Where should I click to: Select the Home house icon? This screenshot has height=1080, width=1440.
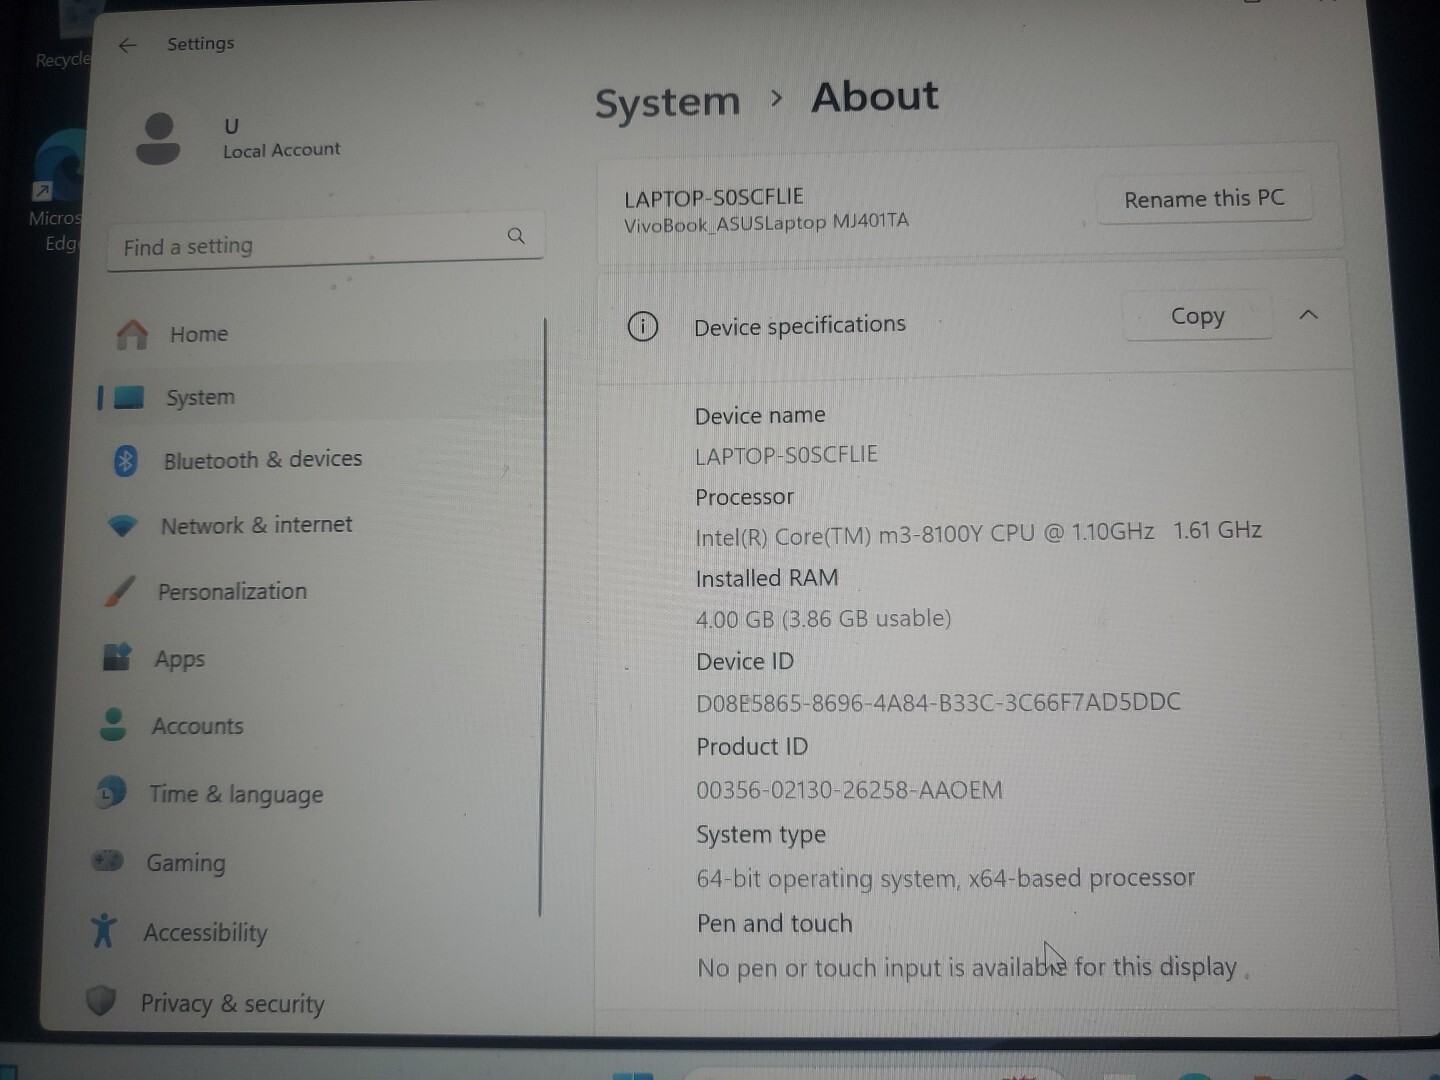132,334
